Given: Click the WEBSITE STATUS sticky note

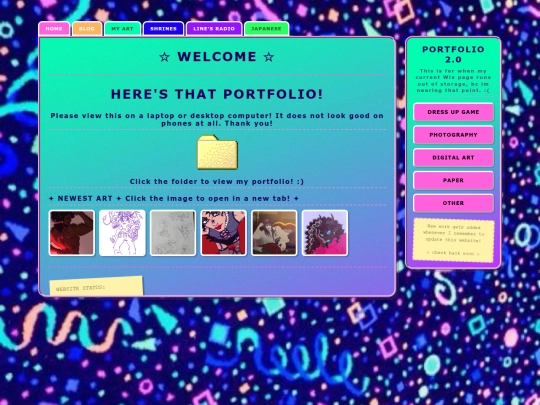Looking at the screenshot, I should coord(96,287).
